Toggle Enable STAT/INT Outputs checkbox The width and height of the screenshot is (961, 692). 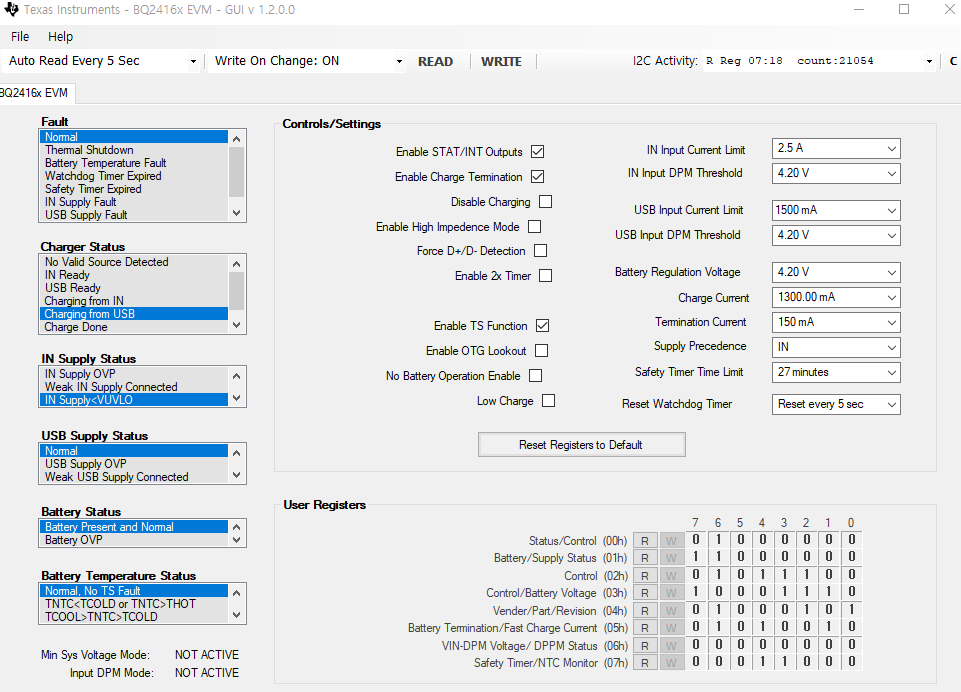point(537,151)
